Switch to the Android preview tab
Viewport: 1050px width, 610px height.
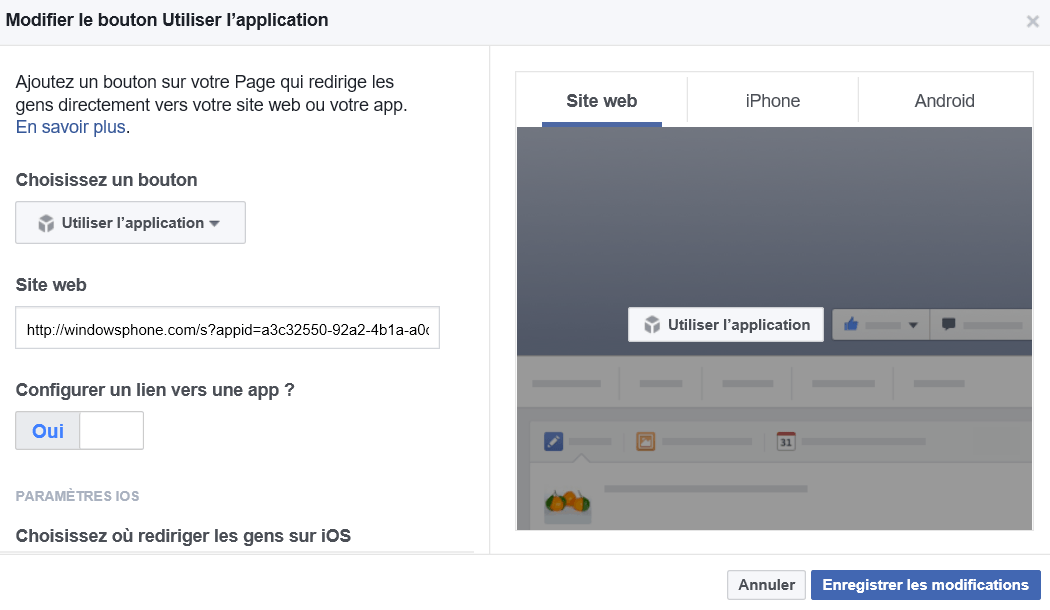click(944, 100)
